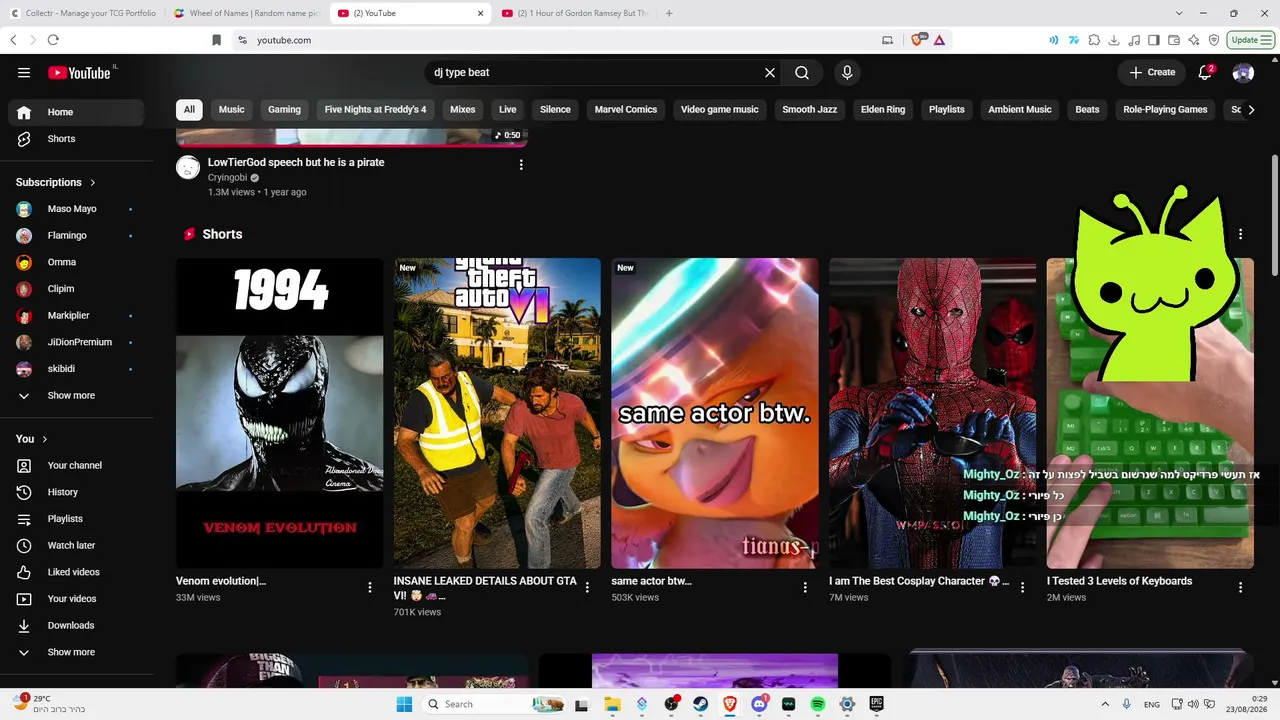Go to Home in the sidebar

click(x=76, y=112)
